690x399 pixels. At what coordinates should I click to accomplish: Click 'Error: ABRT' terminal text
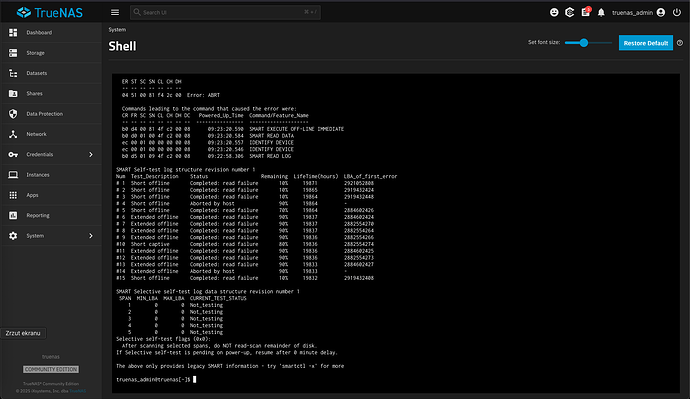click(203, 95)
